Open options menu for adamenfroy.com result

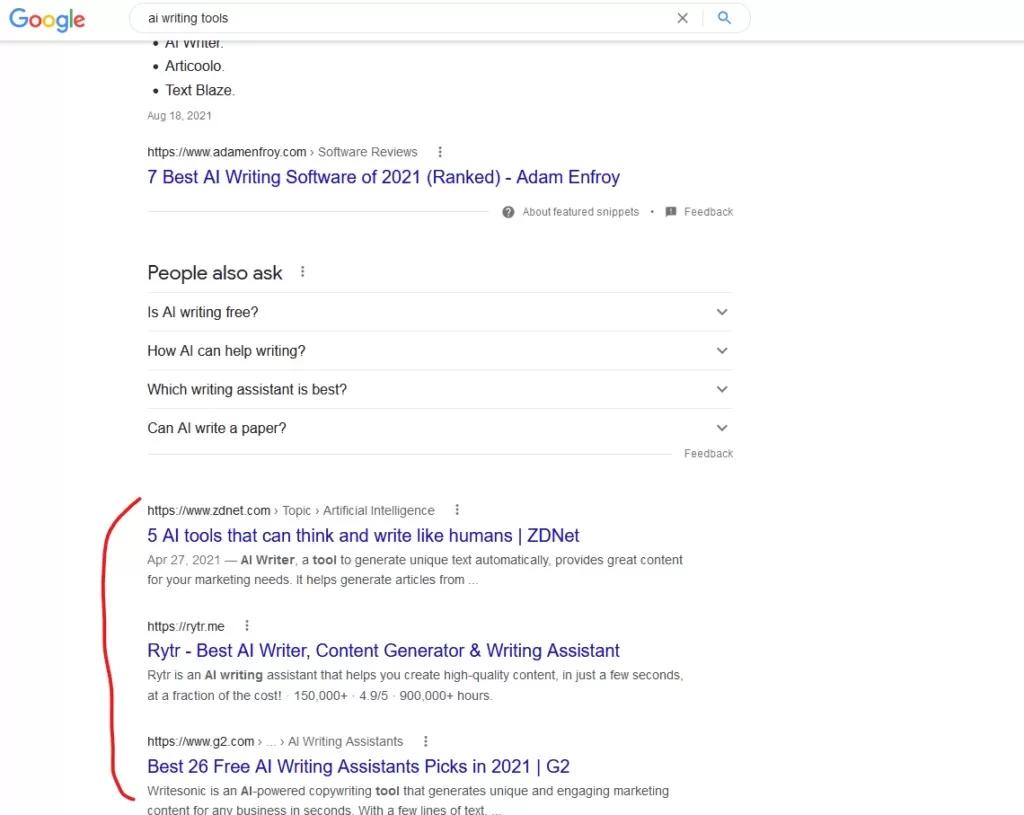click(x=440, y=152)
